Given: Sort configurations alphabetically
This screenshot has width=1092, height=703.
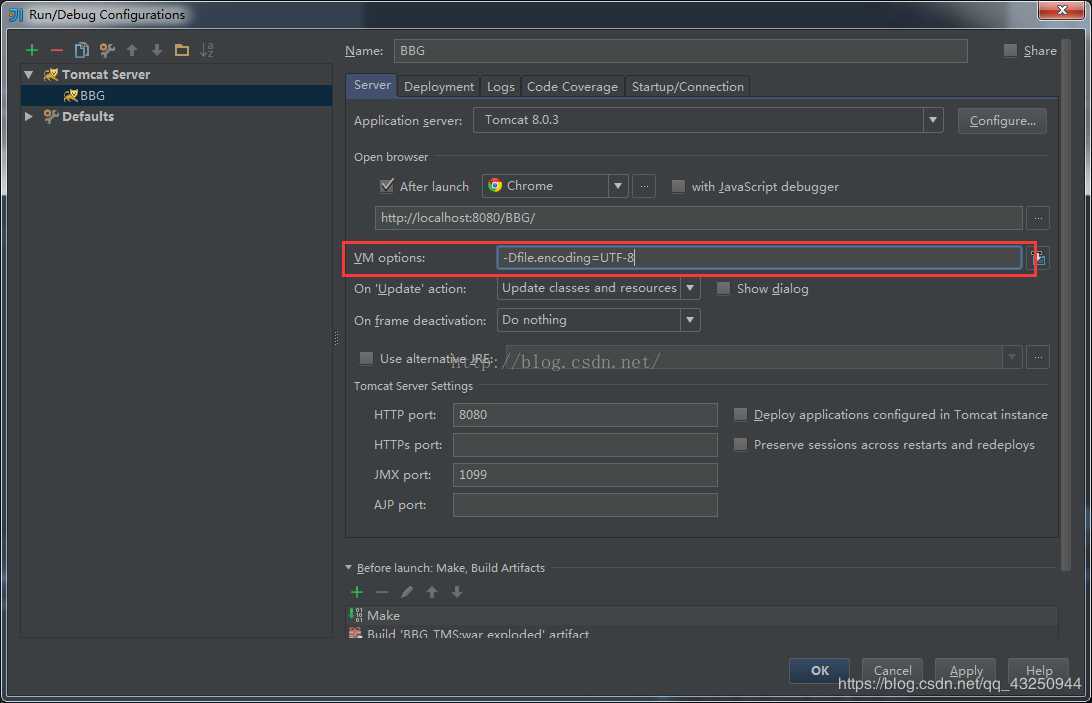Looking at the screenshot, I should (x=207, y=50).
